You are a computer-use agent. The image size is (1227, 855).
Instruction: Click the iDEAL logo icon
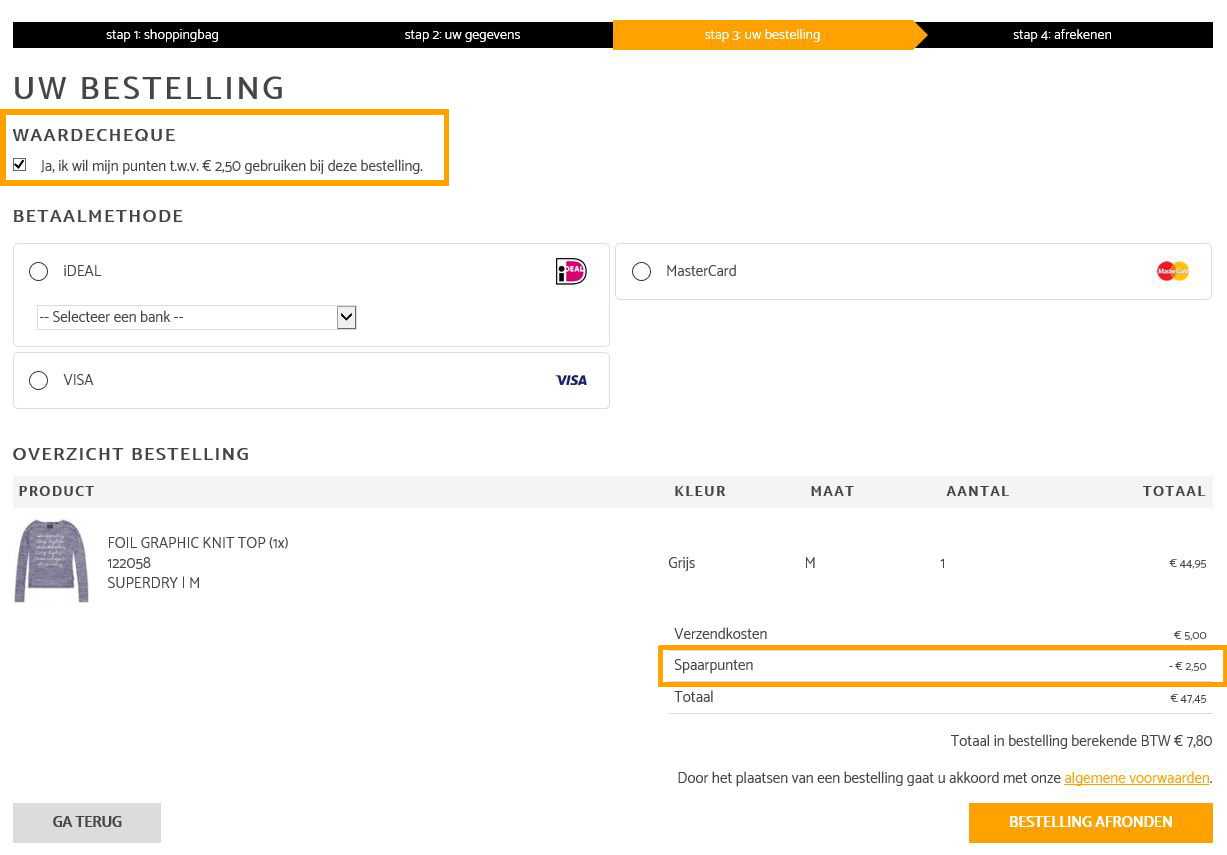pos(571,271)
